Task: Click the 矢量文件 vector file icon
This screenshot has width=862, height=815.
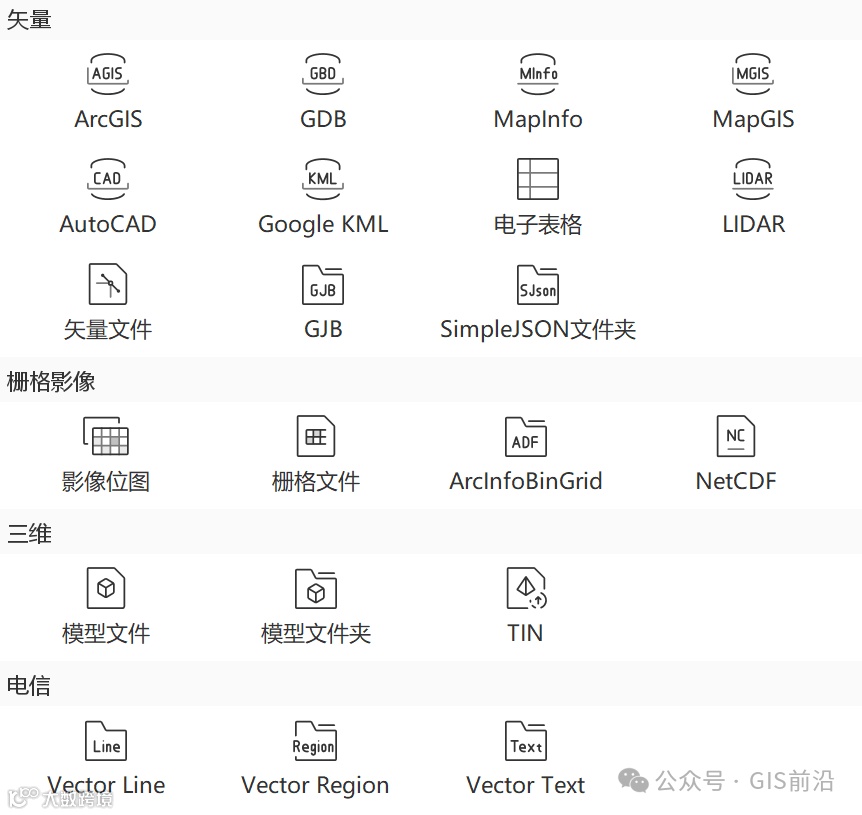Action: coord(108,284)
